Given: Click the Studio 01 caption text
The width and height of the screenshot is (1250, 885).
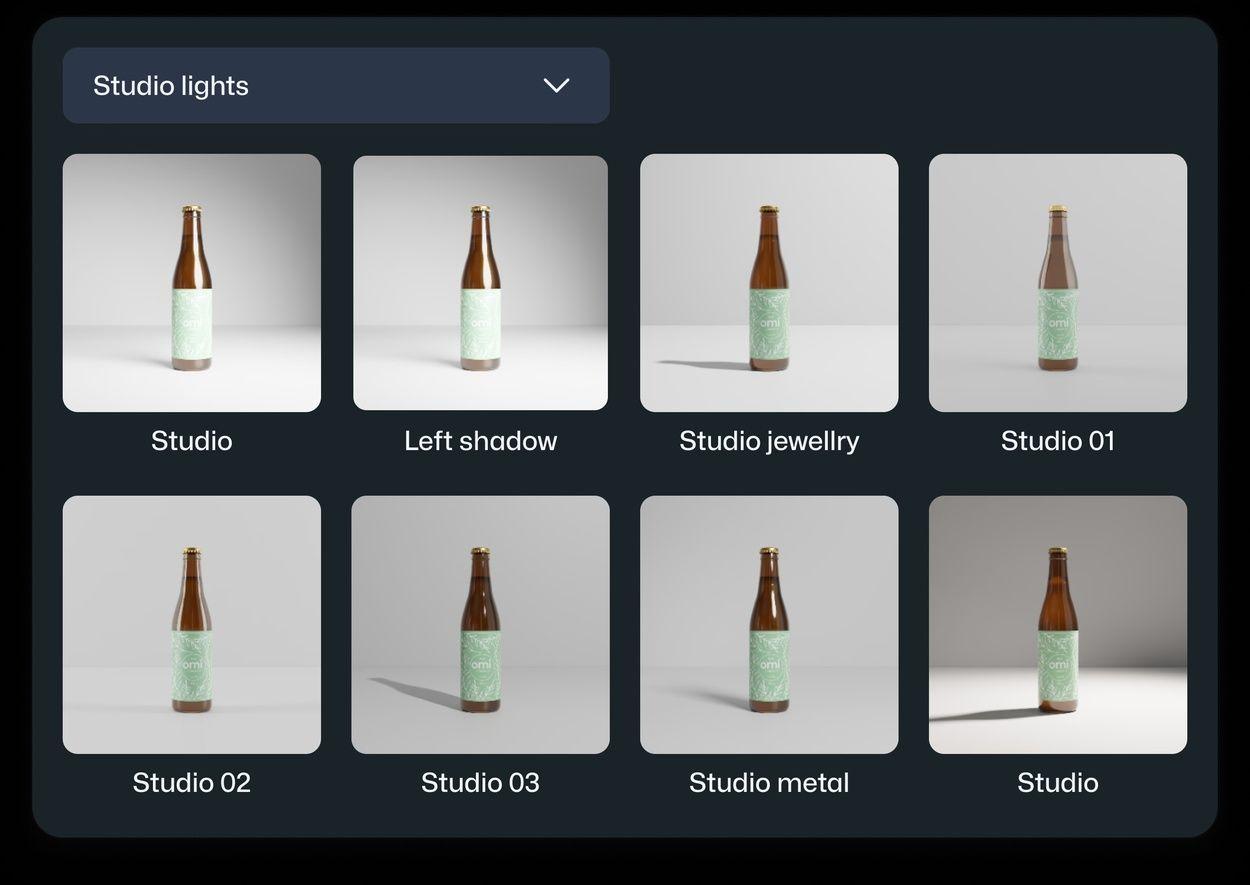Looking at the screenshot, I should [x=1057, y=440].
